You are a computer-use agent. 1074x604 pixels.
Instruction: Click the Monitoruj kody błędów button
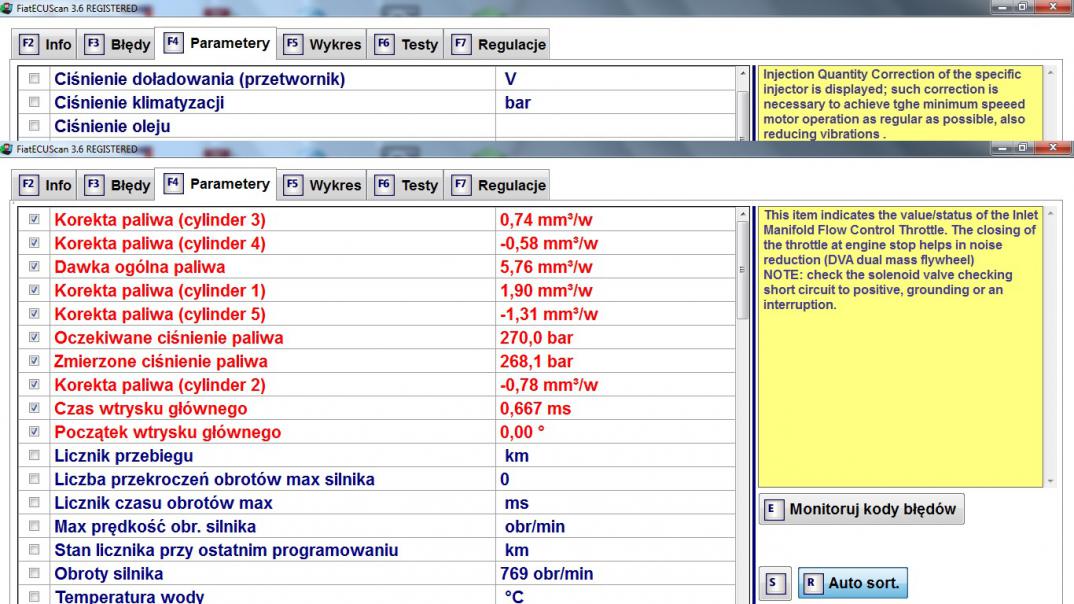click(862, 509)
